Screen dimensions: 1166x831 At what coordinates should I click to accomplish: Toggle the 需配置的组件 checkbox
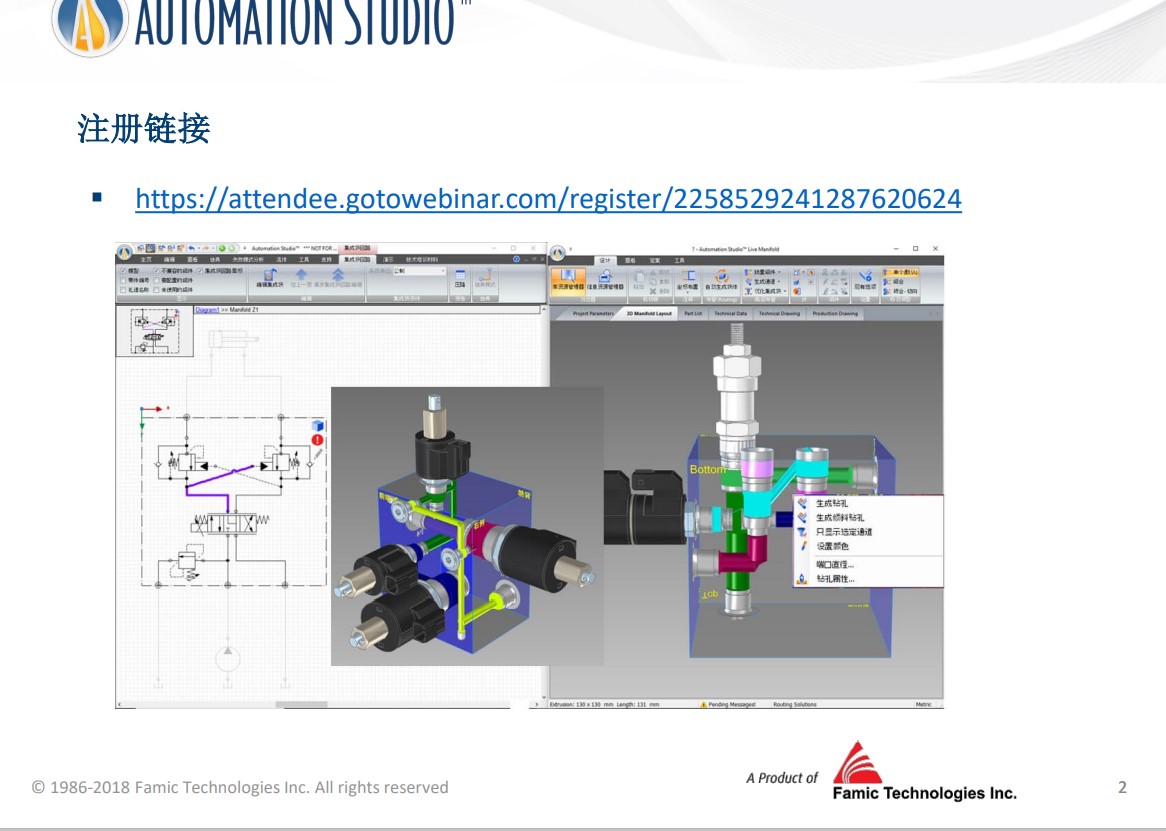(x=157, y=280)
